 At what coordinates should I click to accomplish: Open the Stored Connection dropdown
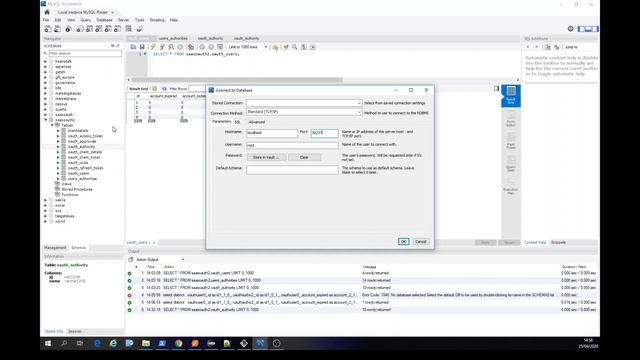[359, 103]
